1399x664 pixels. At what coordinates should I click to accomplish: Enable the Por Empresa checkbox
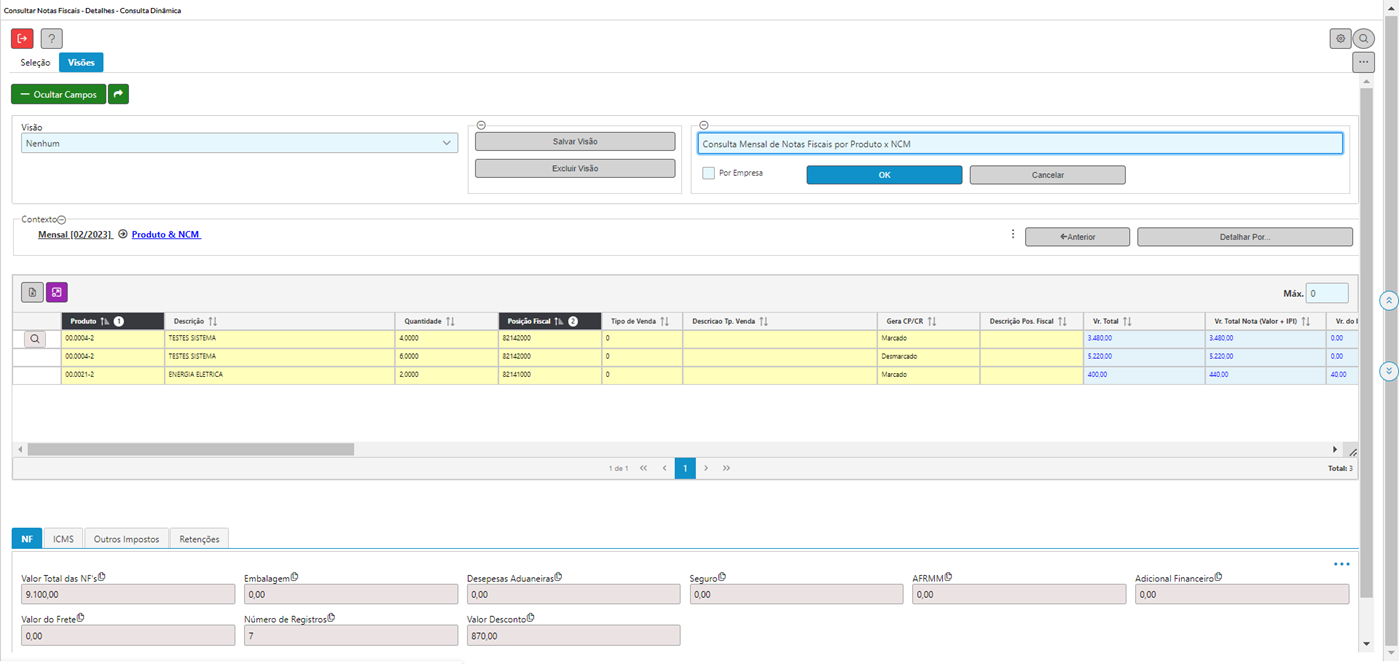tap(709, 173)
